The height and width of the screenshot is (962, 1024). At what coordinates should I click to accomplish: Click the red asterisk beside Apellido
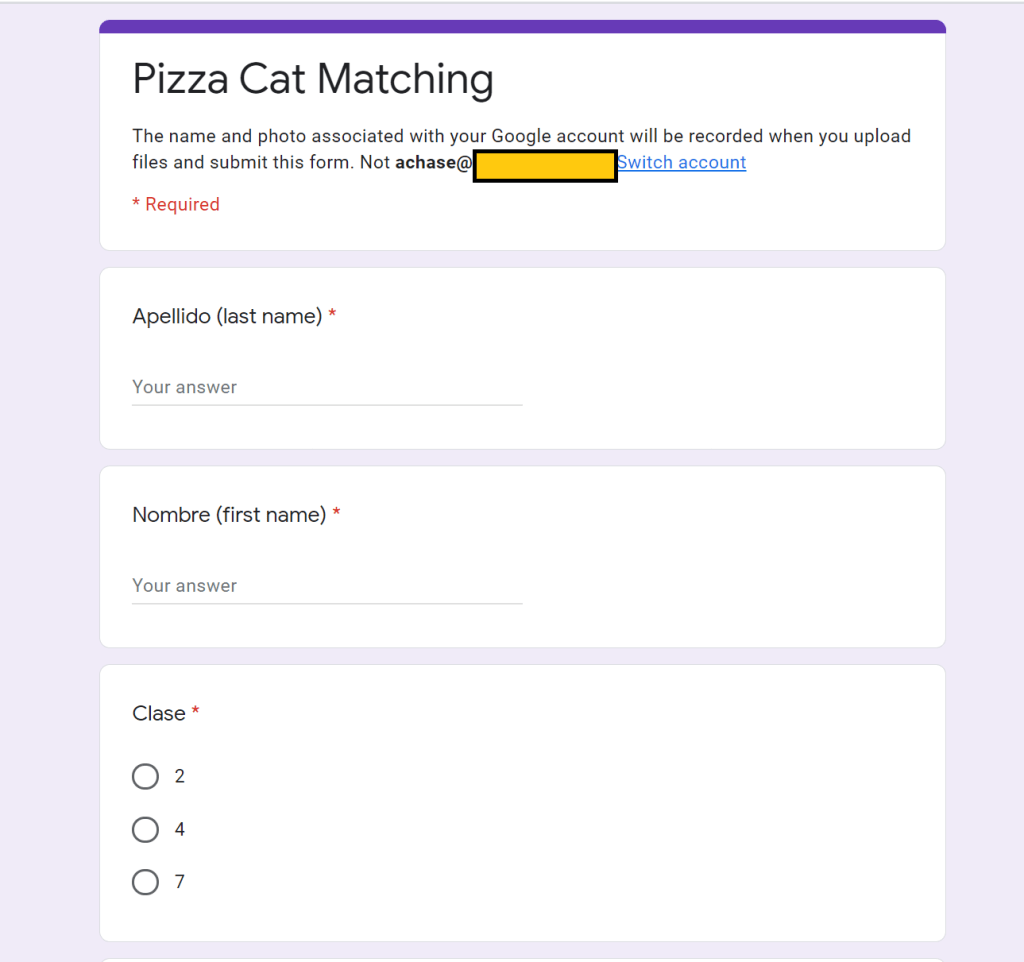332,315
